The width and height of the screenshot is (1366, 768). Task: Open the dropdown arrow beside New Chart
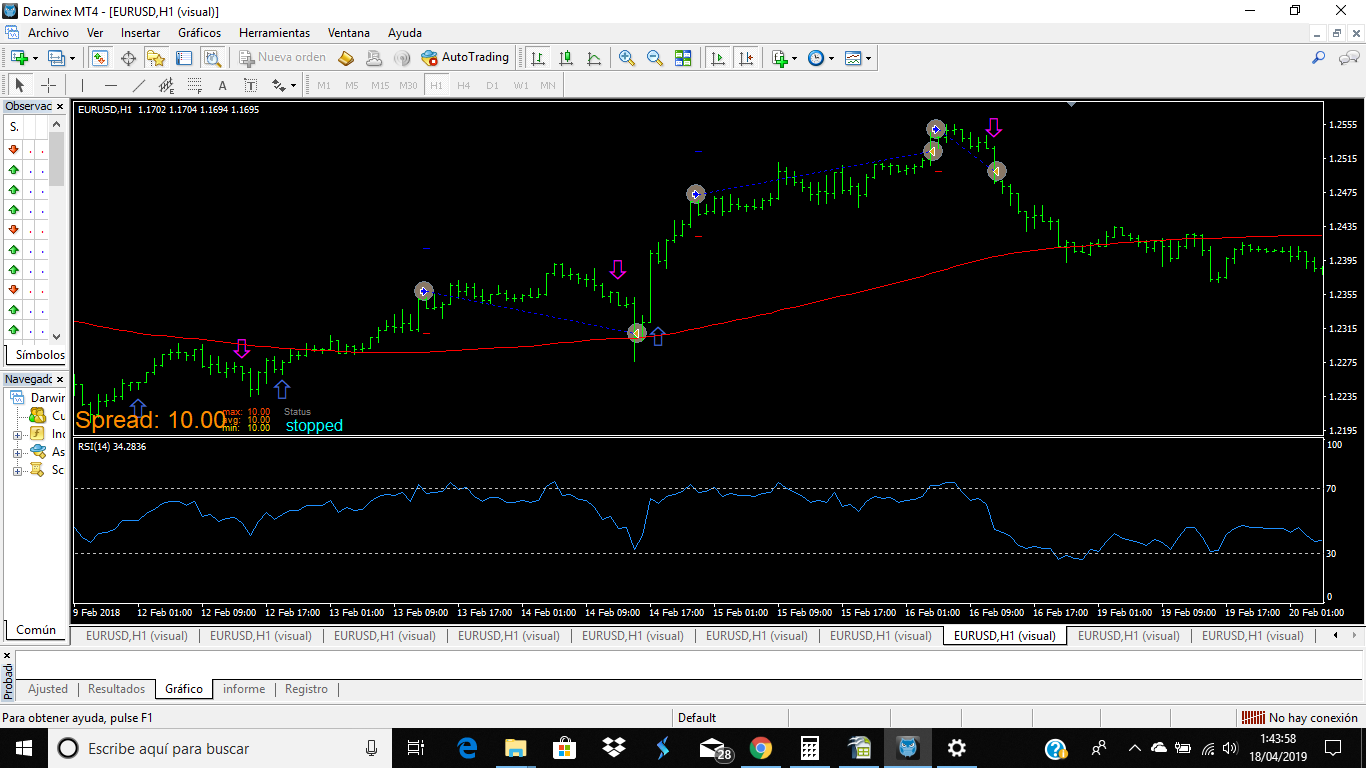pyautogui.click(x=35, y=58)
